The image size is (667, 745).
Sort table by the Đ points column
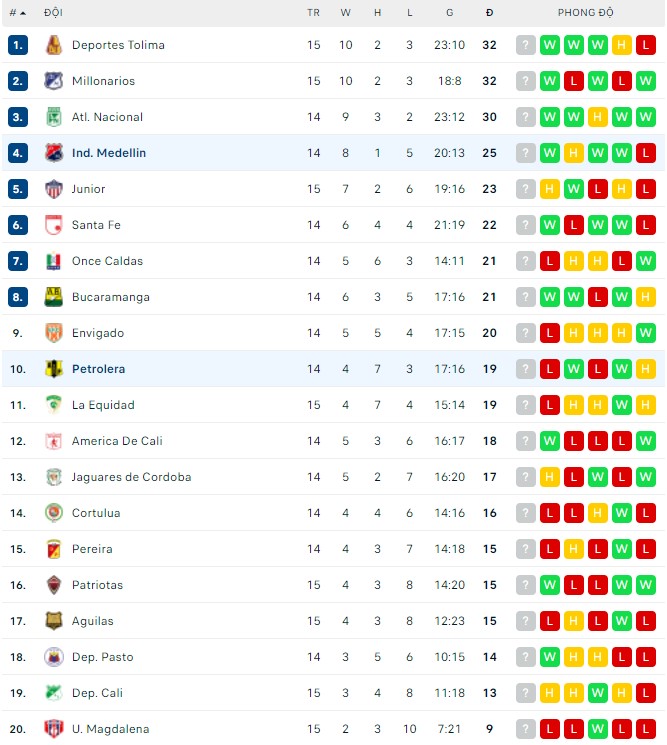[489, 13]
